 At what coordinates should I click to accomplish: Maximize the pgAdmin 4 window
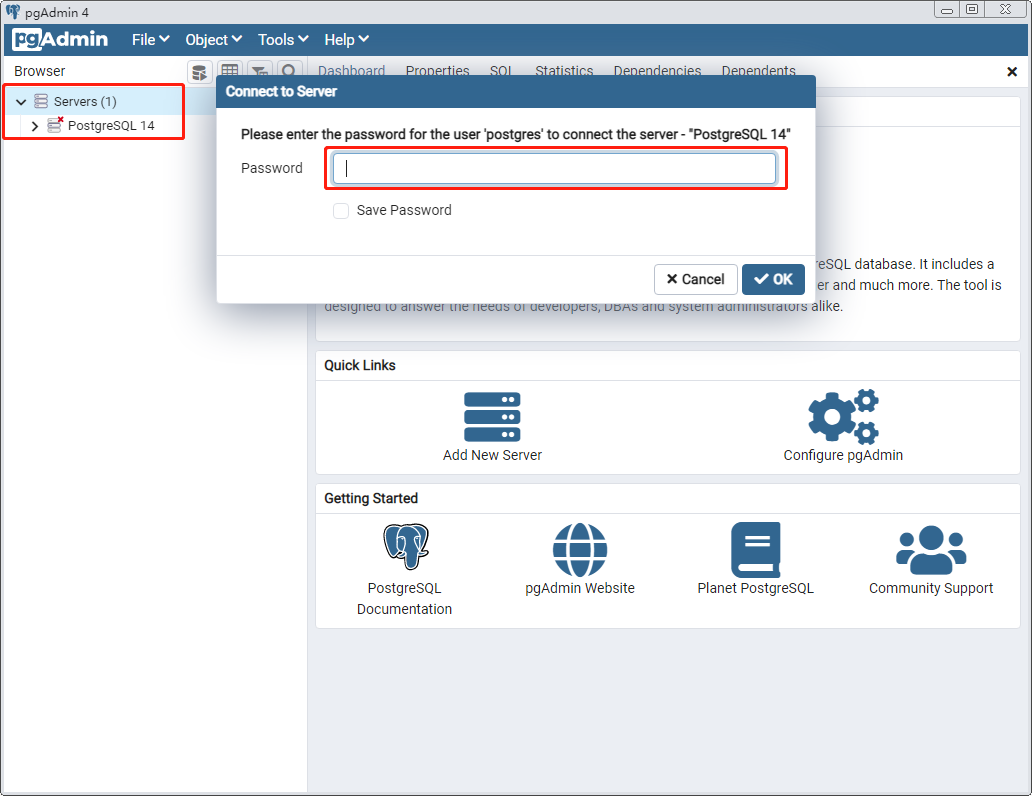(x=972, y=9)
